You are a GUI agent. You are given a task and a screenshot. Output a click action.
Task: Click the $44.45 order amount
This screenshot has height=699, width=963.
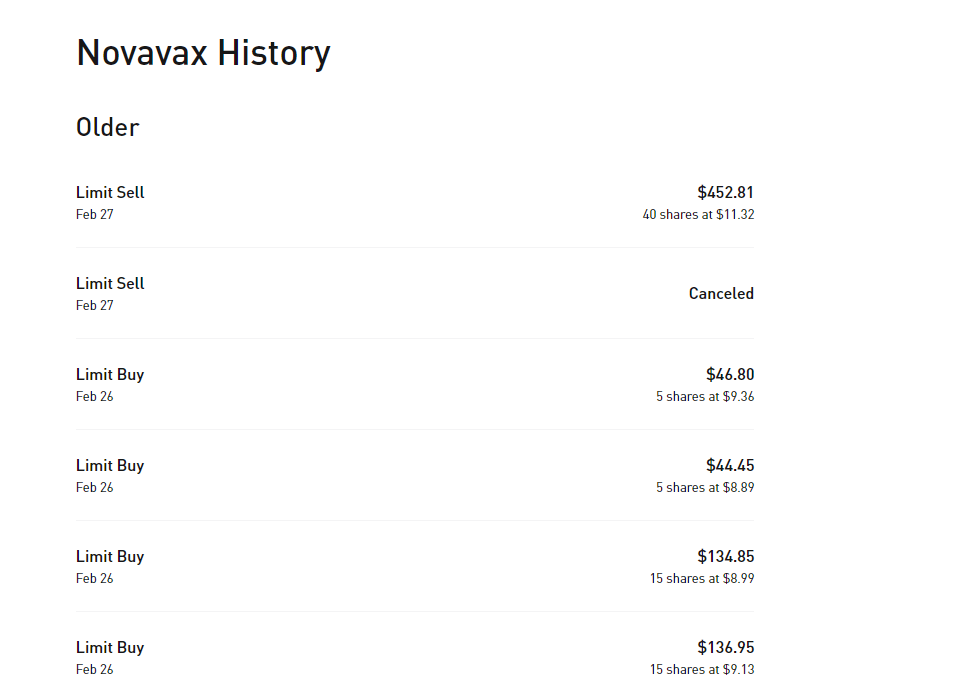coord(730,465)
